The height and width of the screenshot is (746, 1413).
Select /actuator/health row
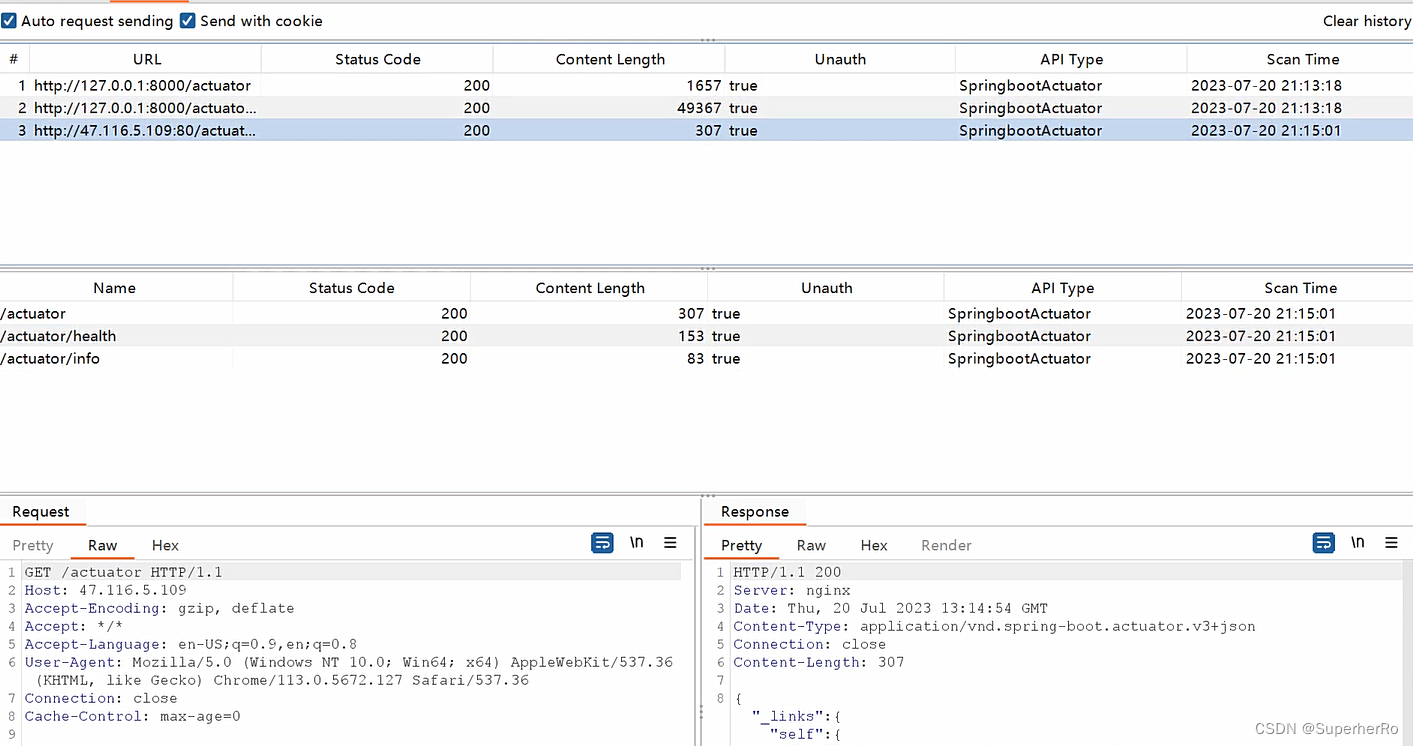point(706,336)
